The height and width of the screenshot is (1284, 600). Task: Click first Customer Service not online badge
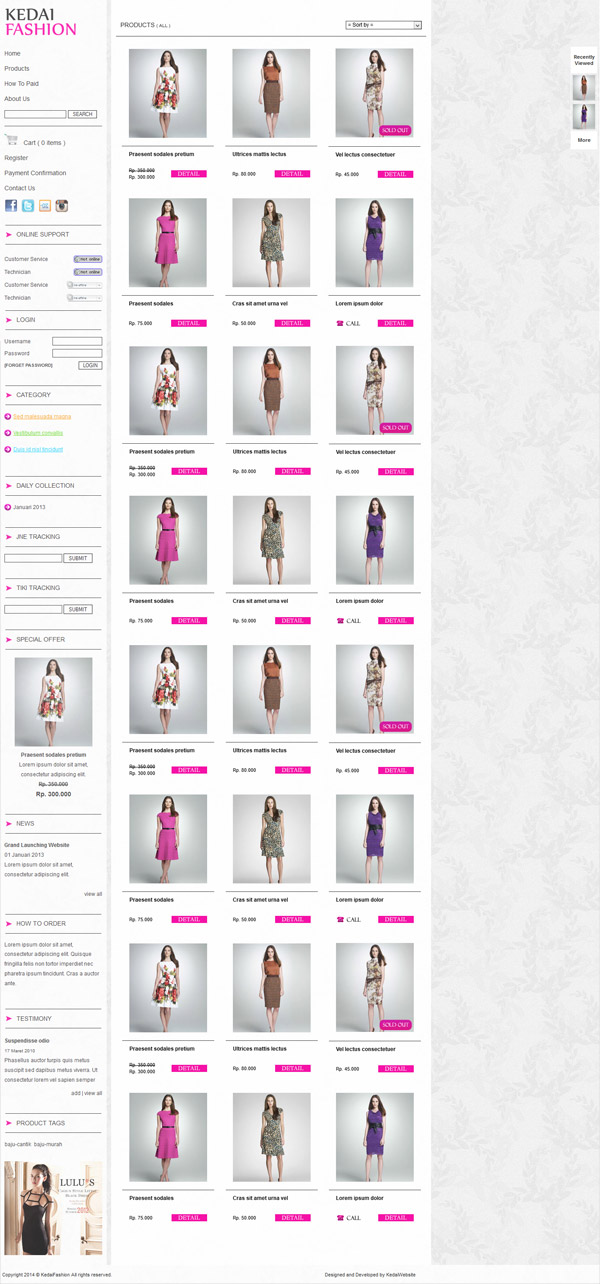pyautogui.click(x=88, y=259)
